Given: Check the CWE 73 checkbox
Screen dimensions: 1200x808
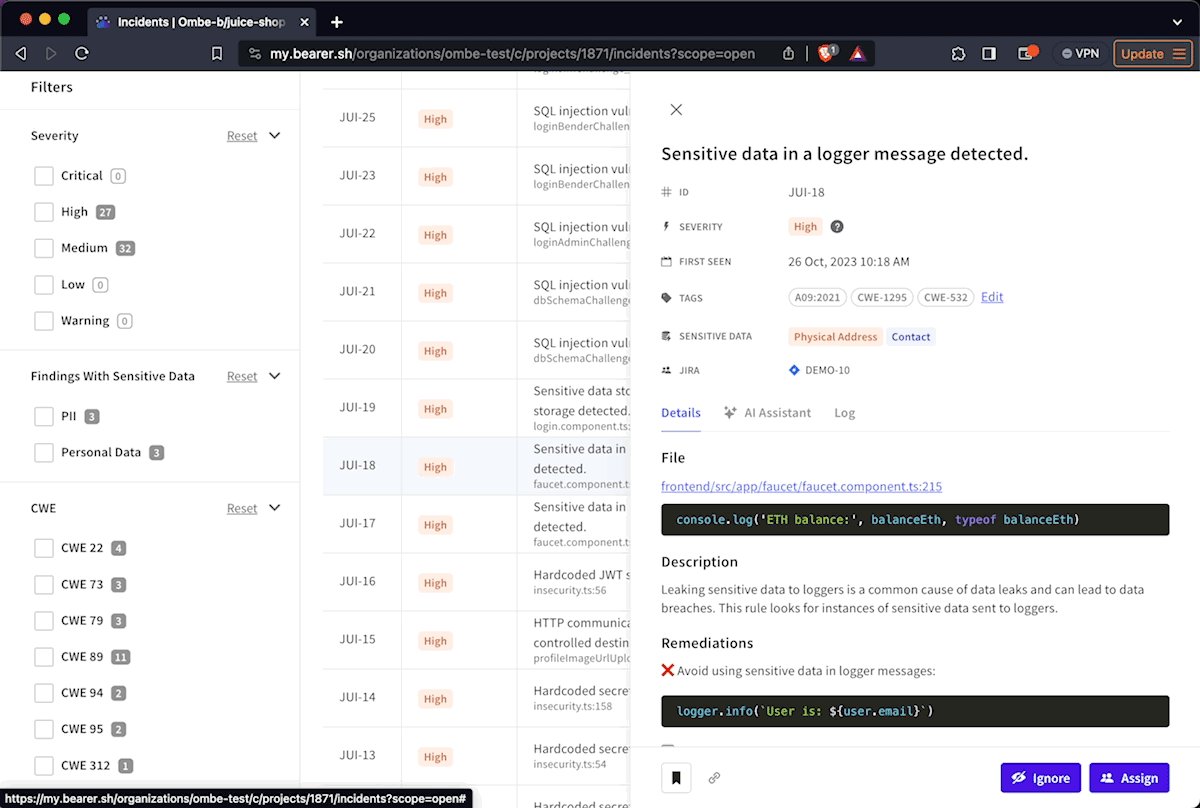Looking at the screenshot, I should pos(44,585).
